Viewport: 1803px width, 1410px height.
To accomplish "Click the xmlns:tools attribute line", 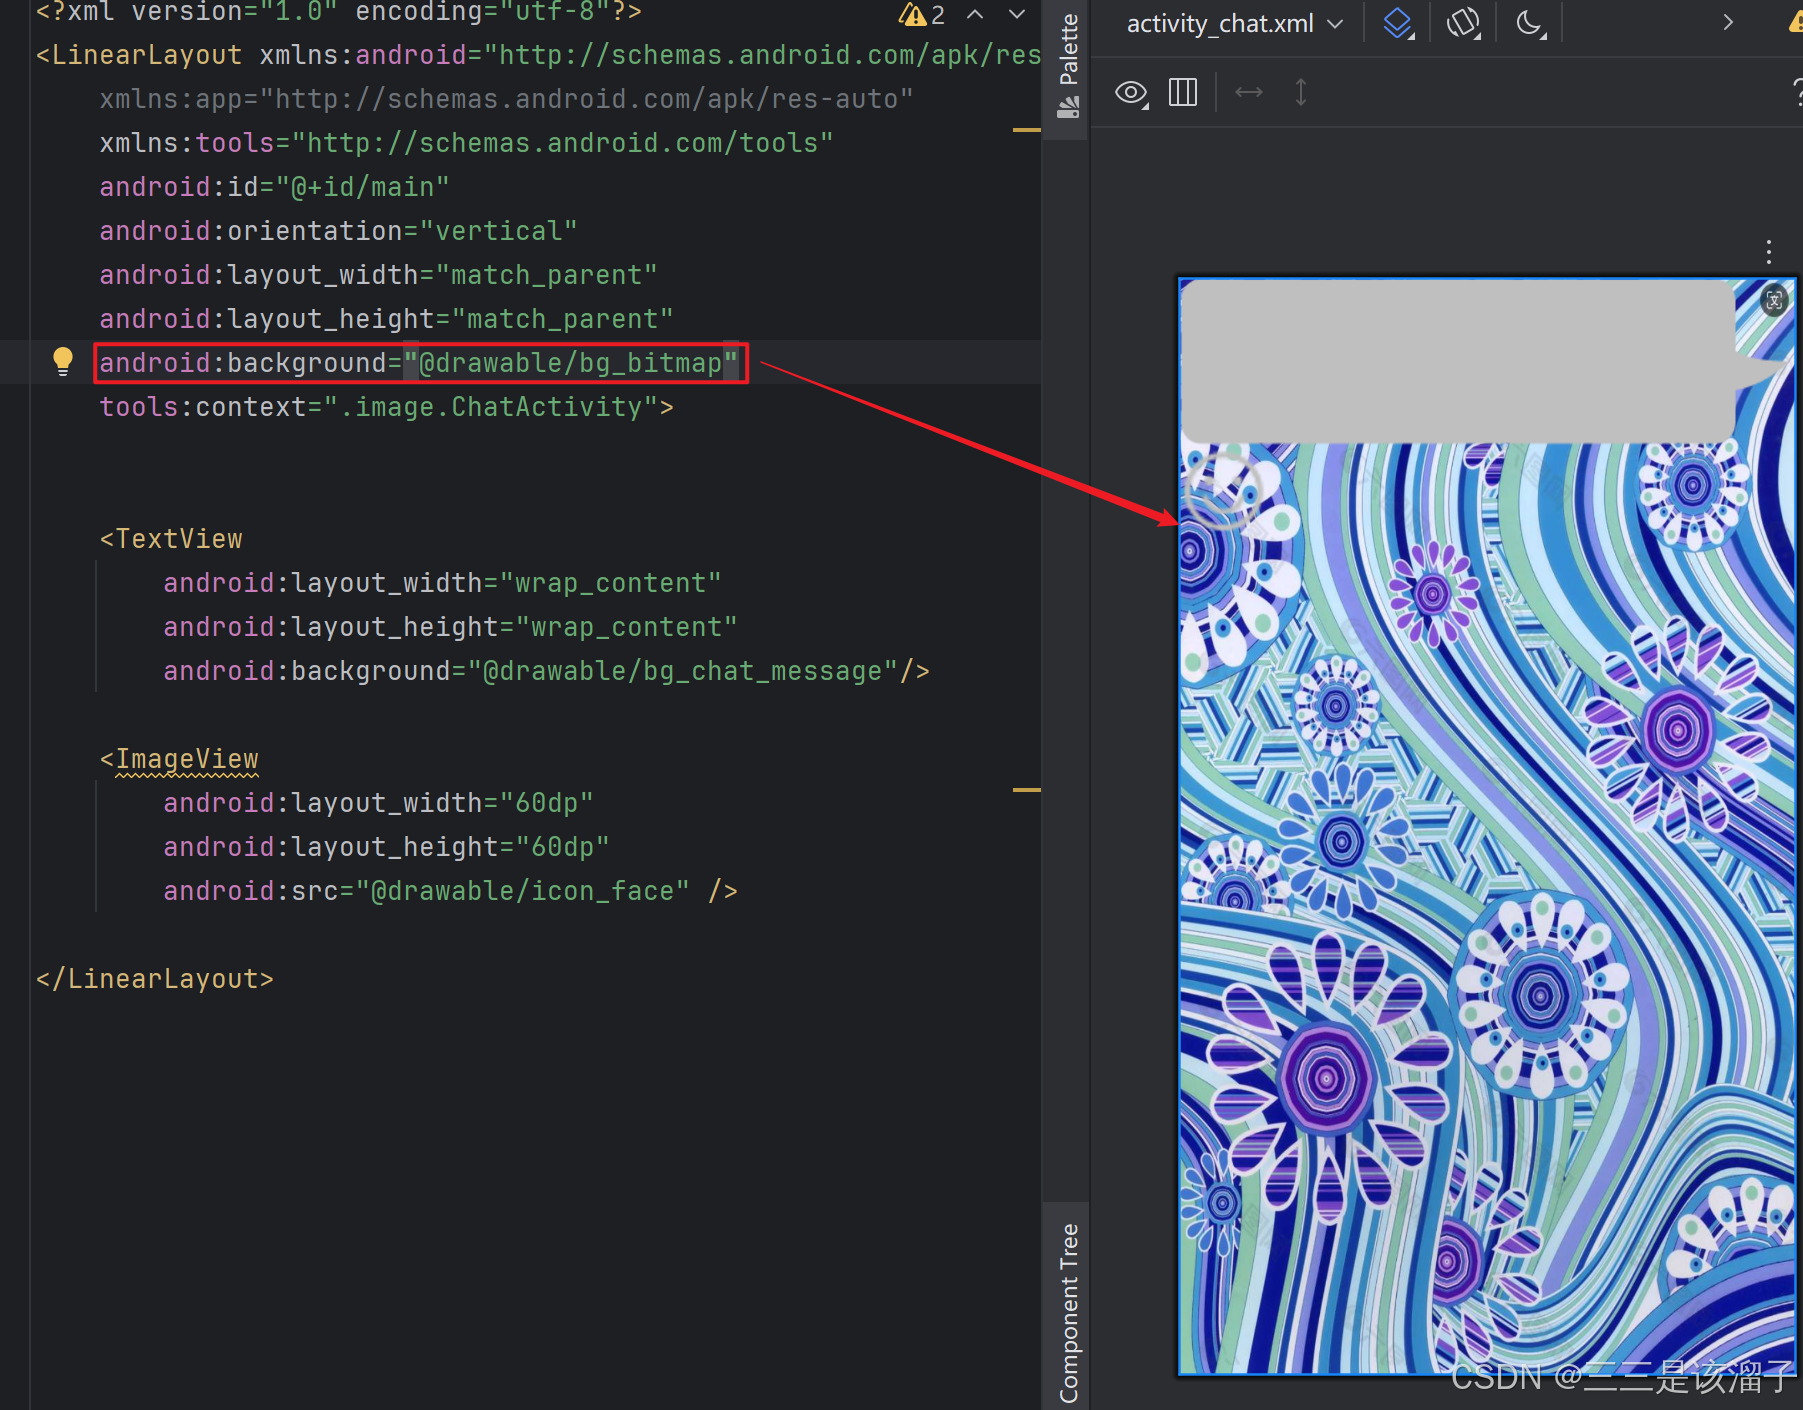I will pyautogui.click(x=466, y=143).
